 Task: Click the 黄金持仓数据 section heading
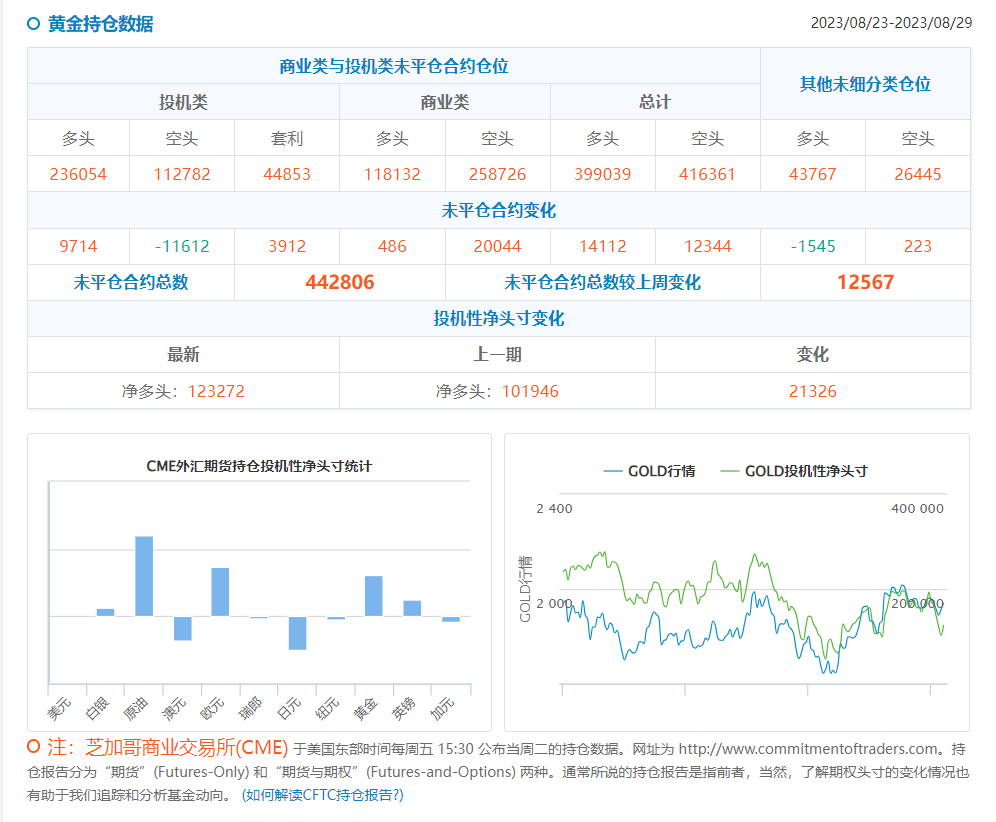tap(101, 24)
